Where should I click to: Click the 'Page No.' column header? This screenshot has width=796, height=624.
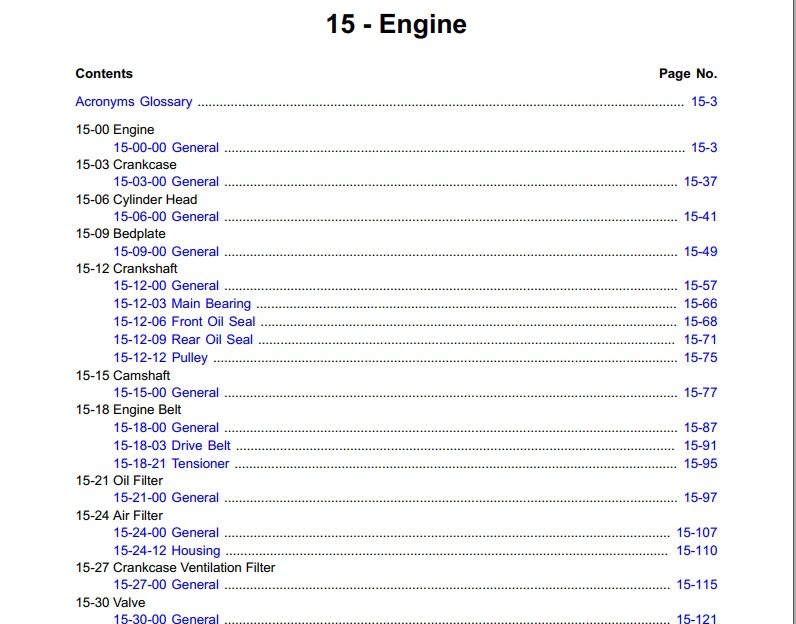point(688,74)
